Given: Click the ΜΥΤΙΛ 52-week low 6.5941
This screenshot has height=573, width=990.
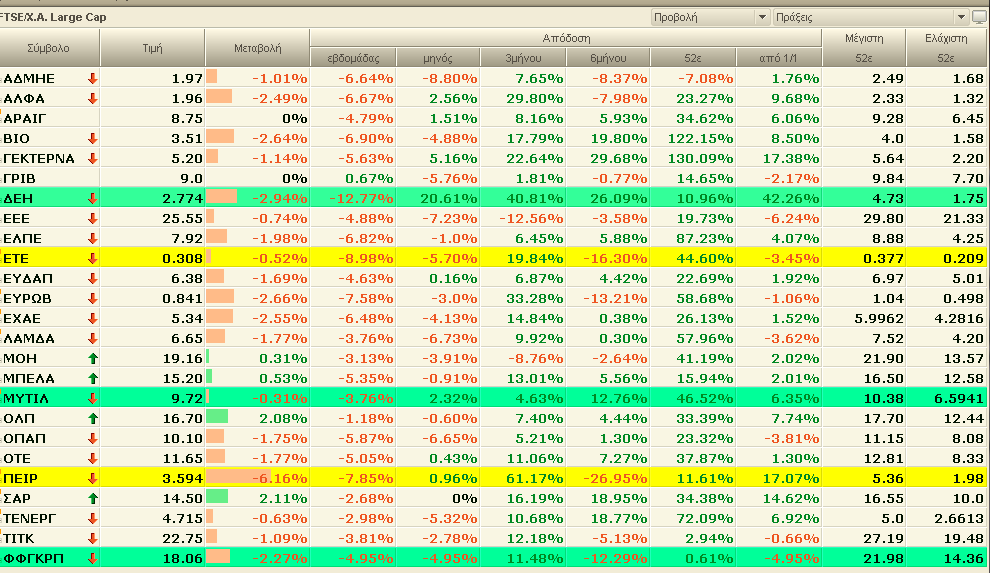Looking at the screenshot, I should coord(959,399).
